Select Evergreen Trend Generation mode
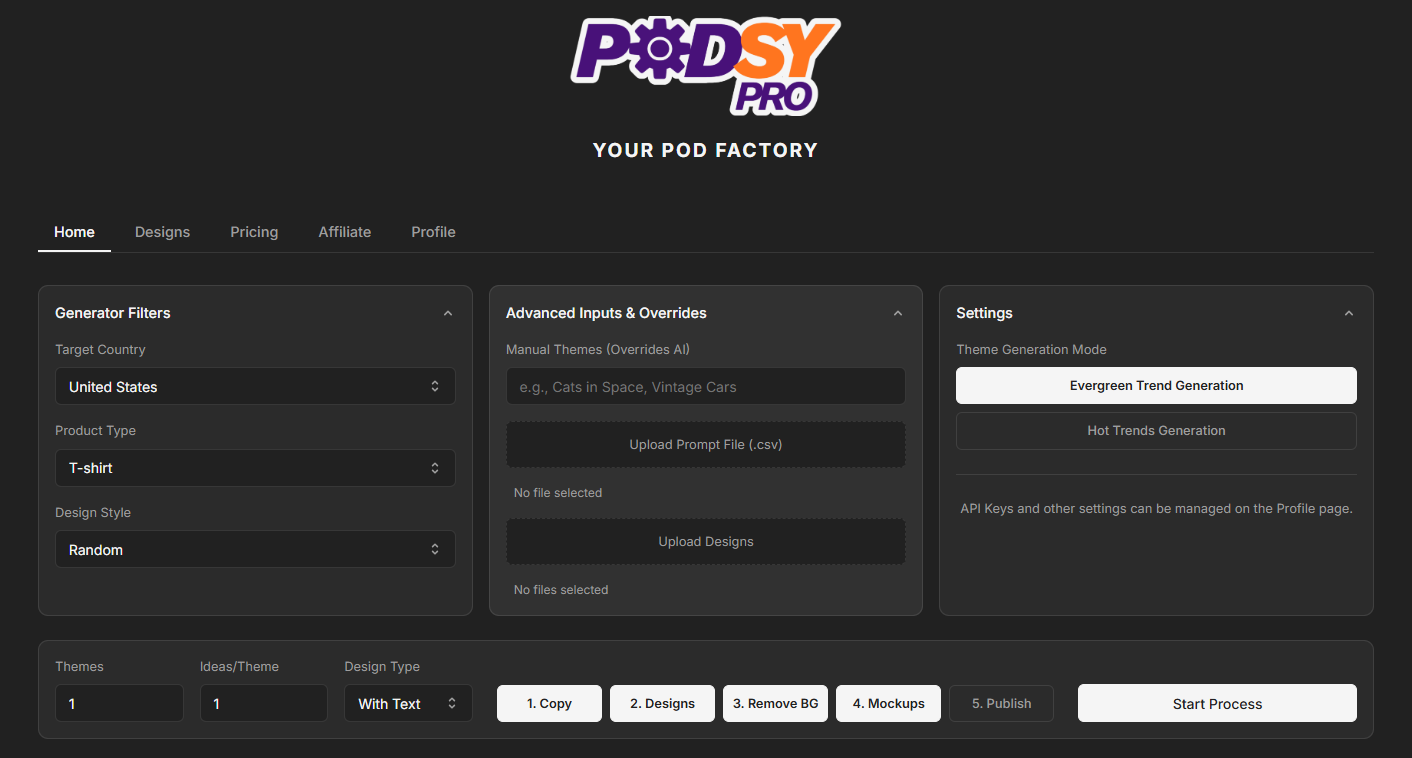The image size is (1412, 758). point(1156,385)
